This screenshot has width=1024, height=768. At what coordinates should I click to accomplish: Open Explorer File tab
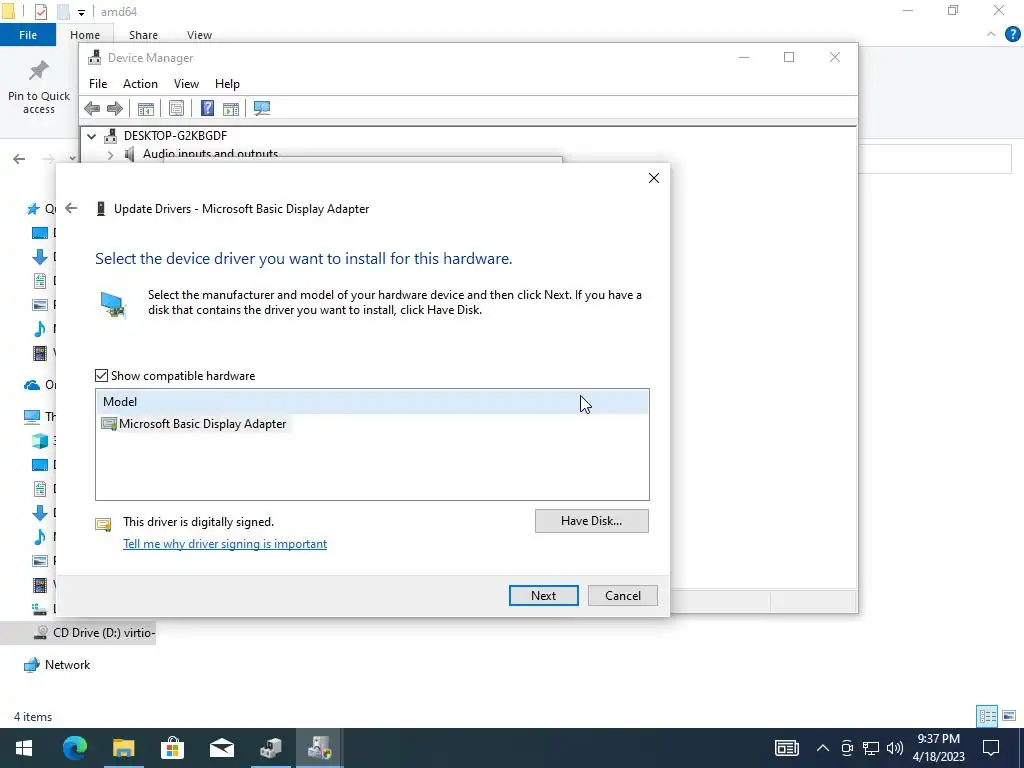(x=27, y=35)
